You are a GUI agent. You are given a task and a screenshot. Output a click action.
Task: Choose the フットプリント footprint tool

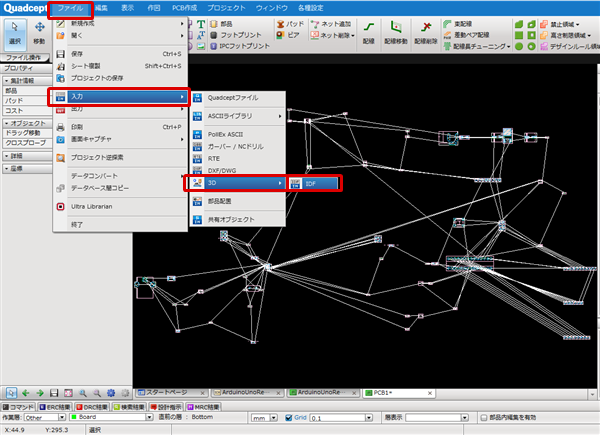click(x=235, y=35)
